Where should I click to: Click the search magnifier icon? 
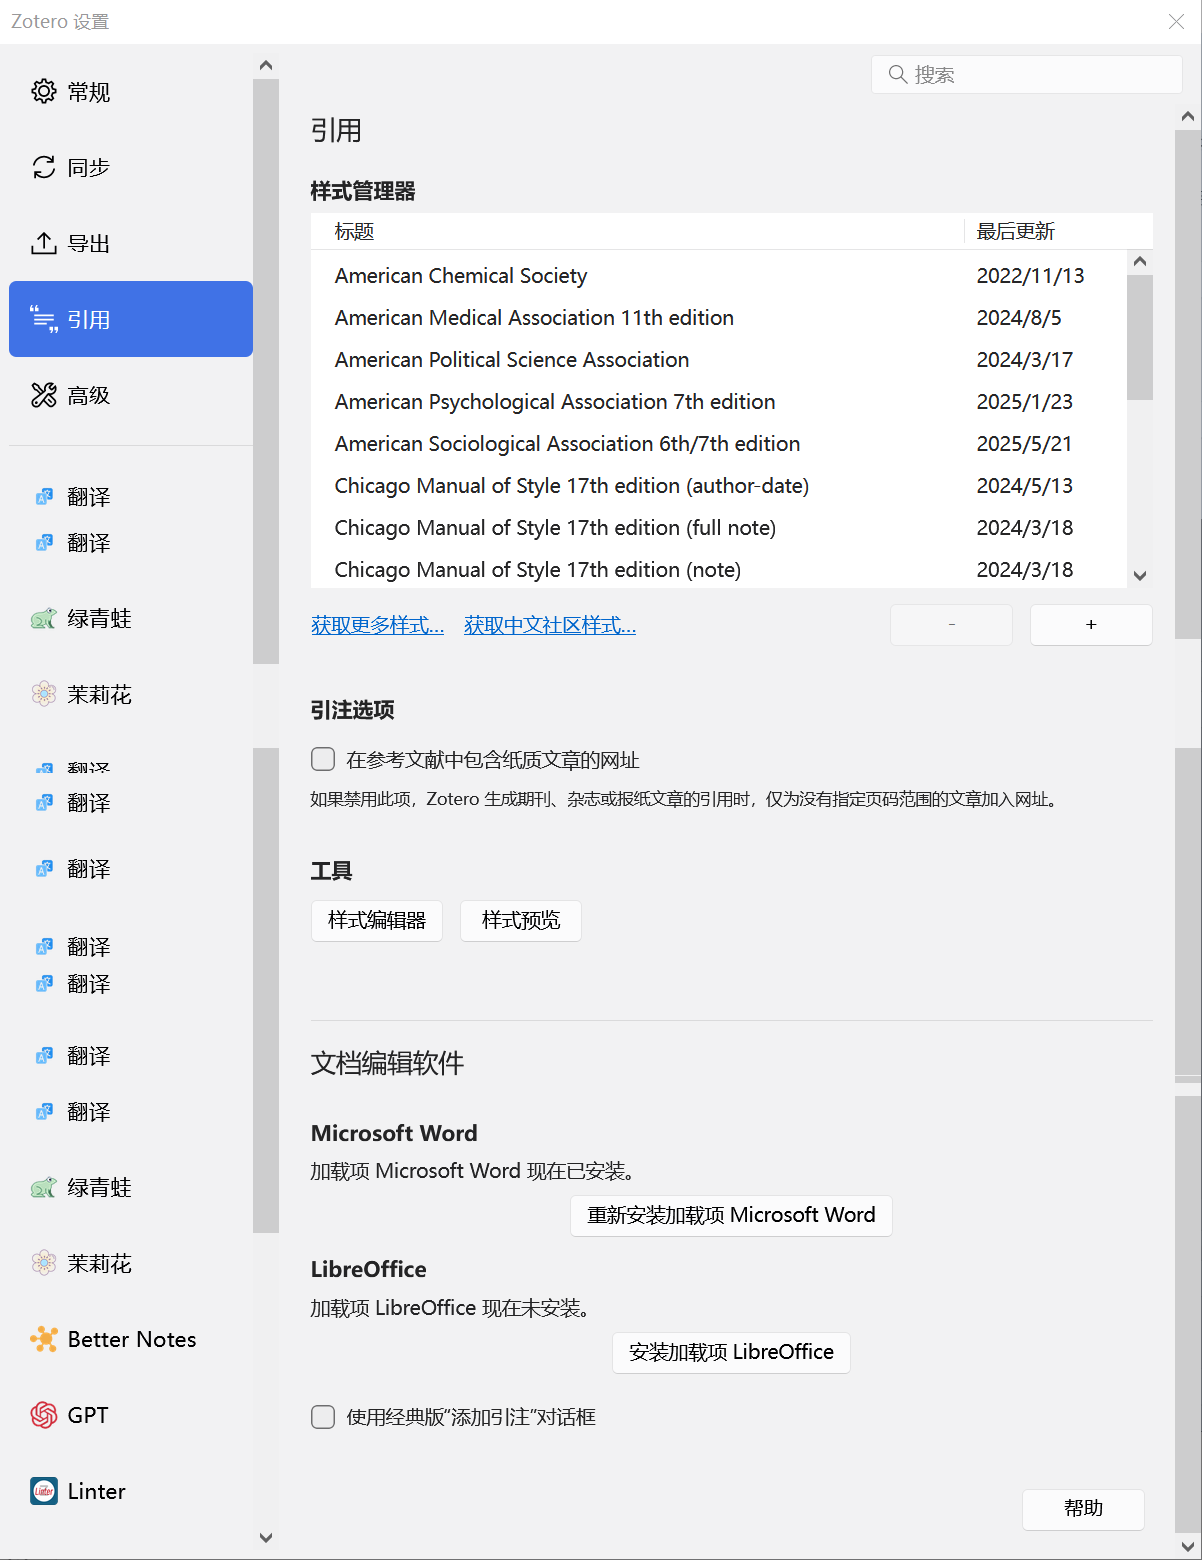click(897, 75)
